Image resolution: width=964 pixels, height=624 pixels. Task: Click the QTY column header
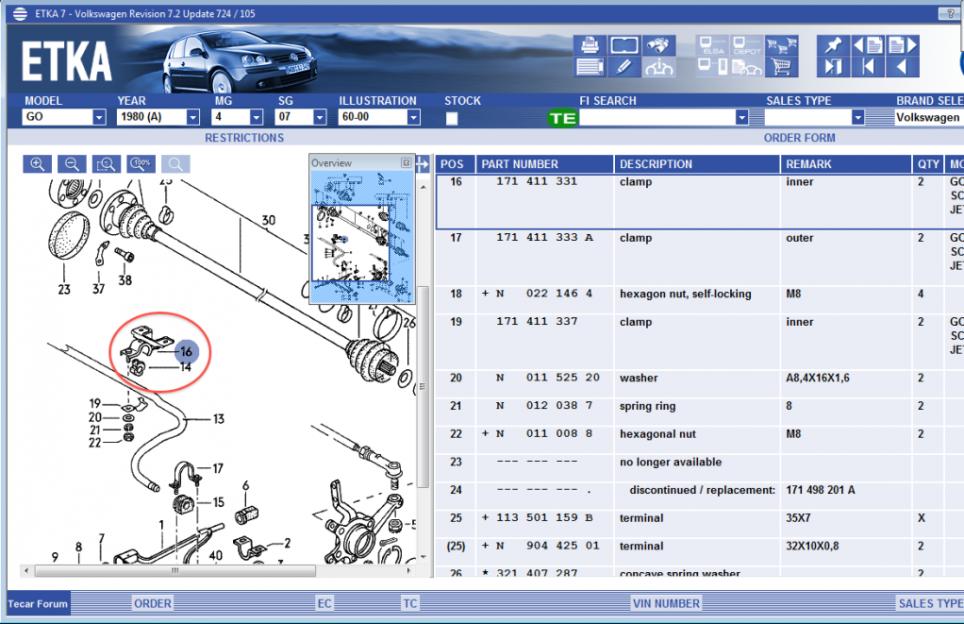coord(928,164)
